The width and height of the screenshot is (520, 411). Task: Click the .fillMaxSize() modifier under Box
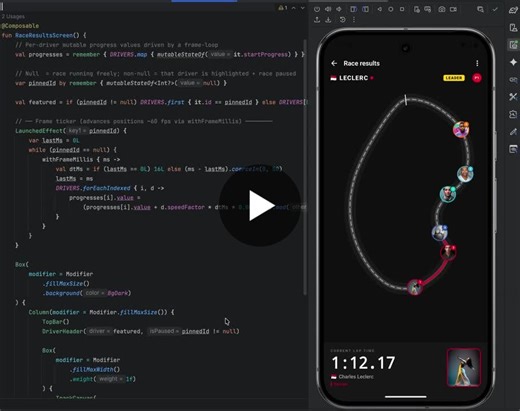[x=66, y=284]
